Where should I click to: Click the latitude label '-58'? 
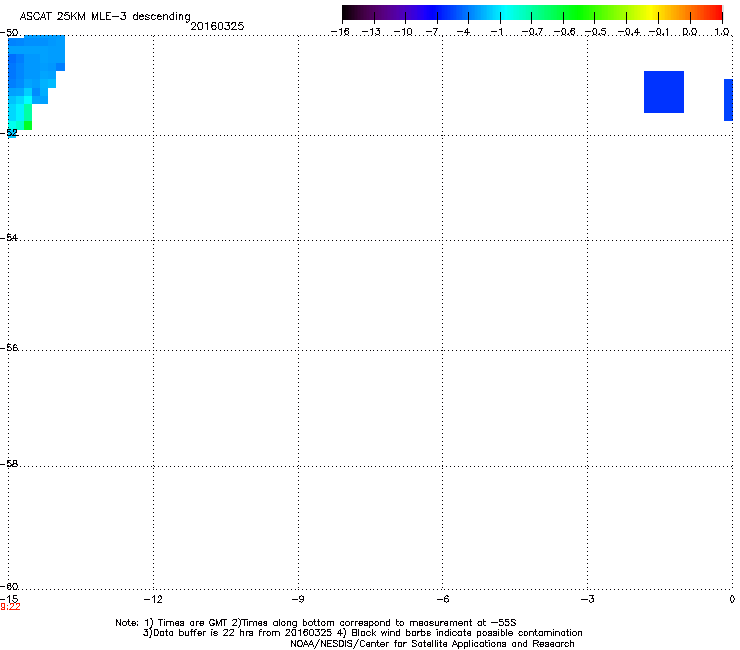coord(9,464)
